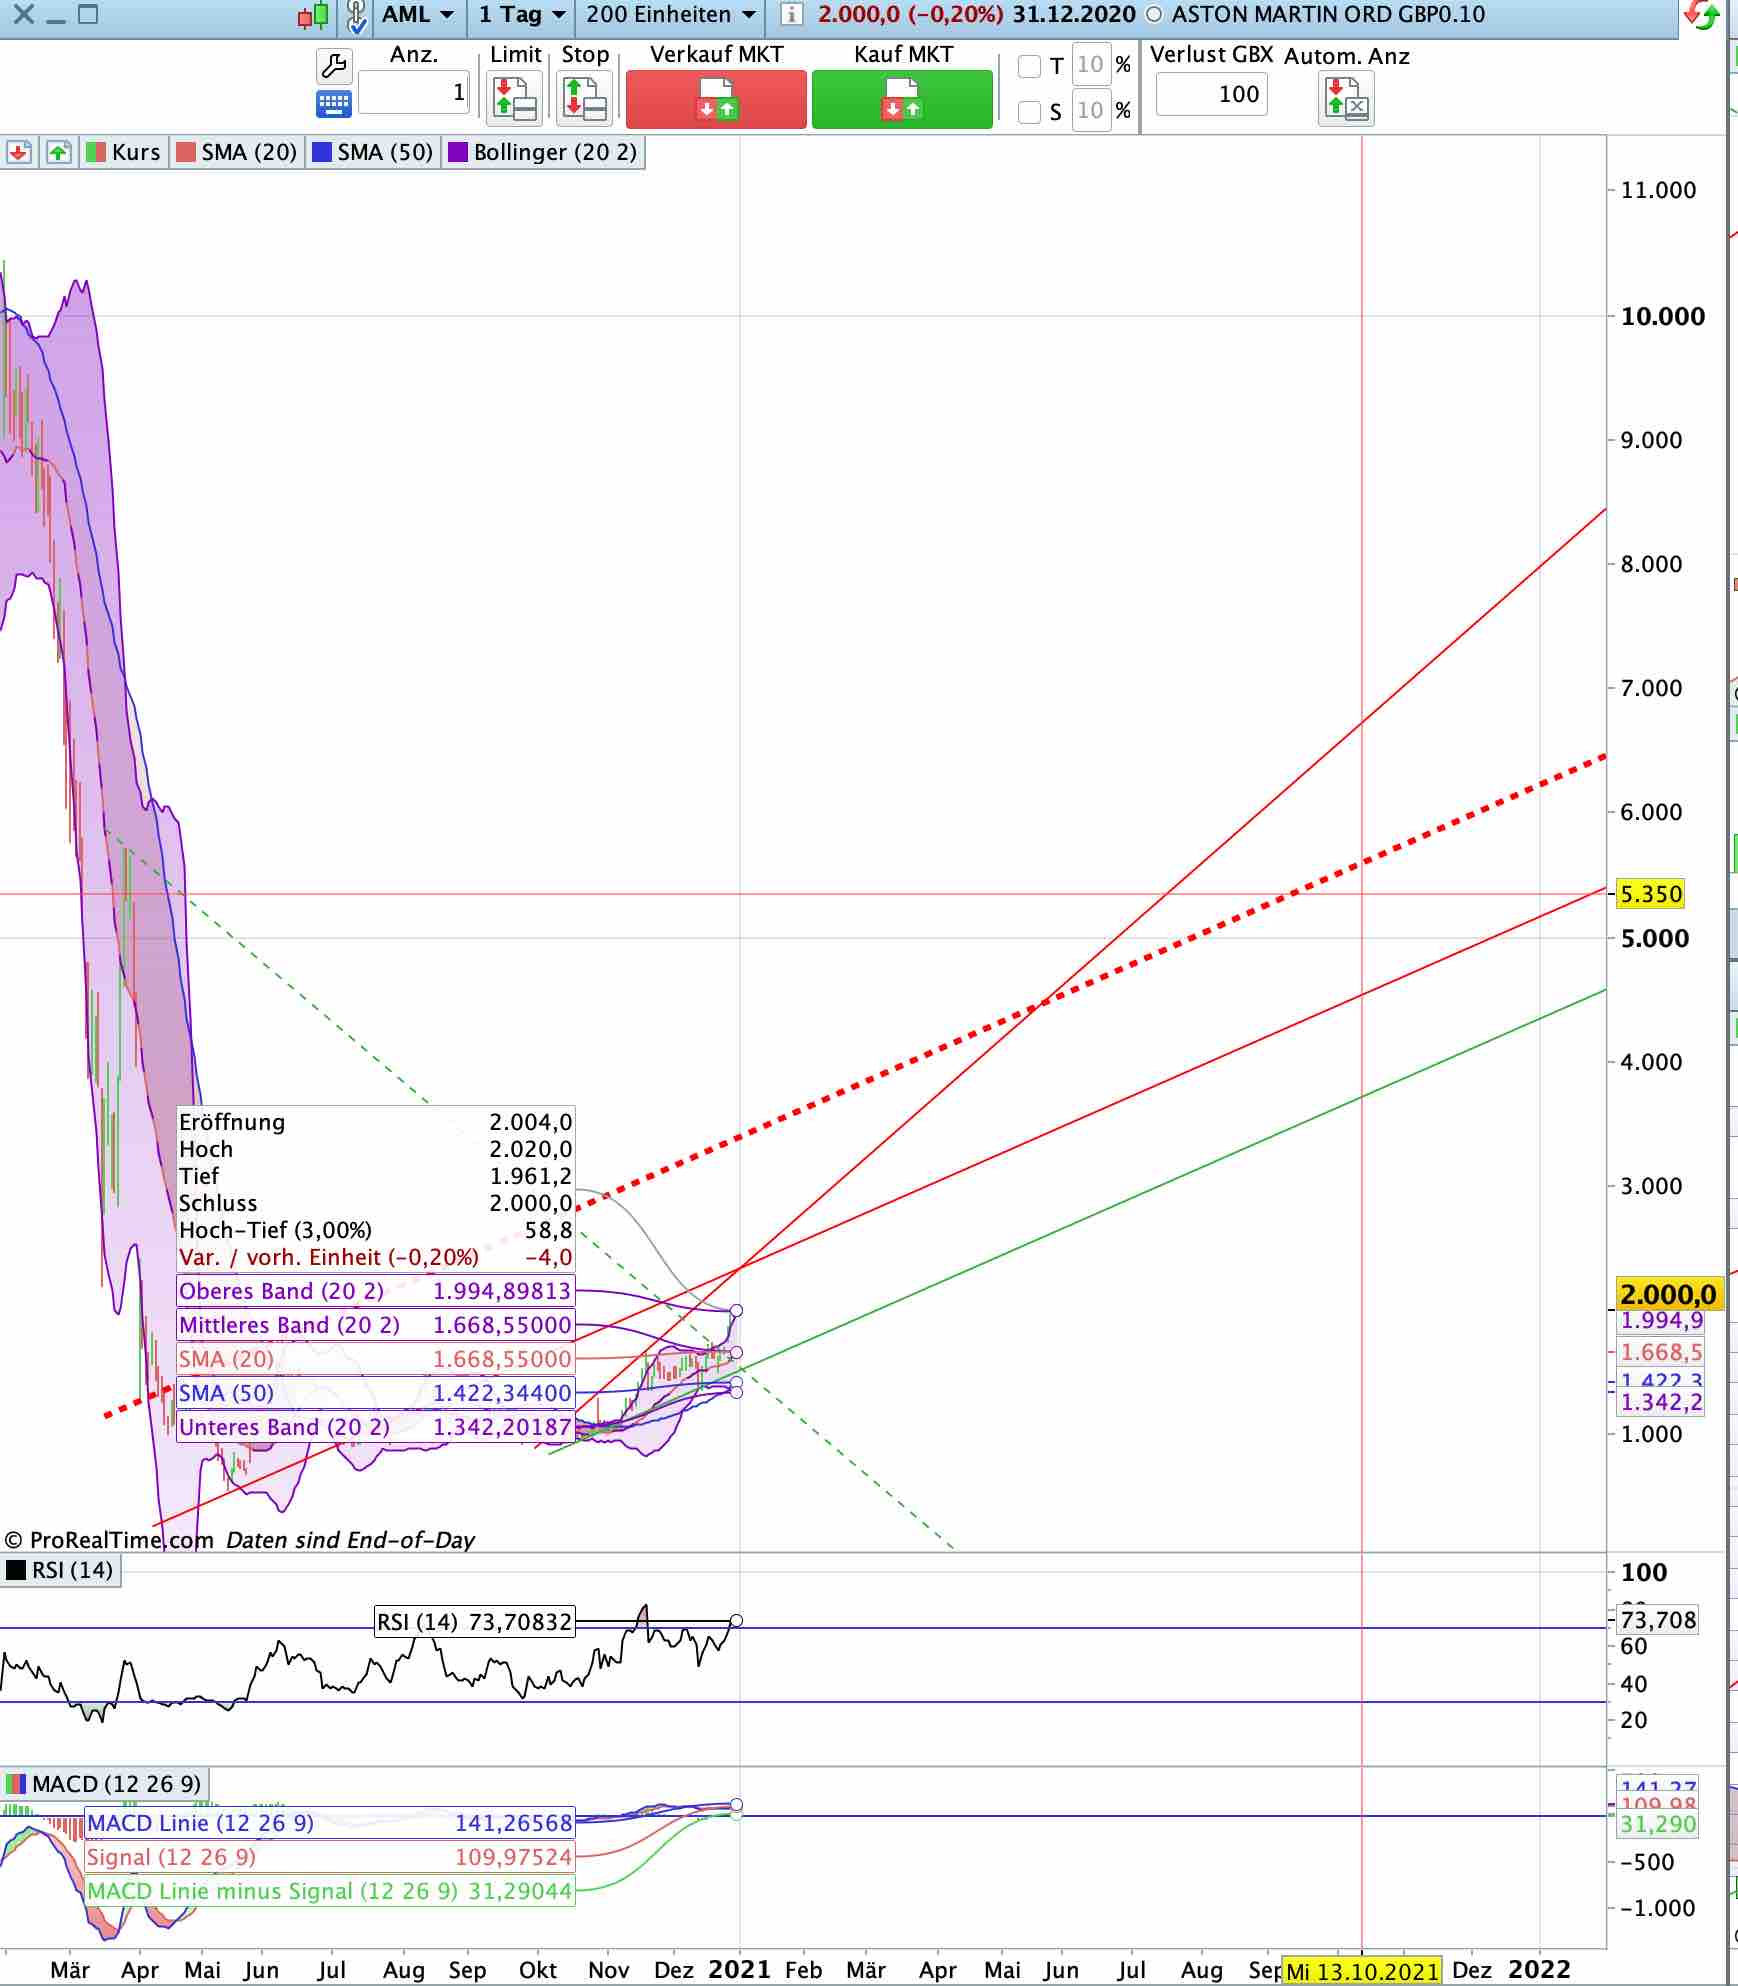Click the S percentage value field
Screen dimensions: 1738x1986
pos(1090,110)
